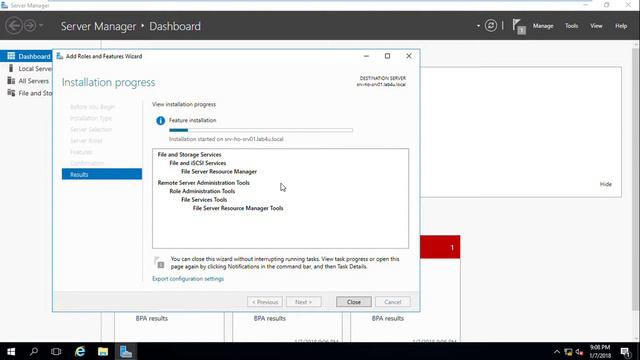Click 'File Server Resource Manager' in the list
640x360 pixels.
tap(219, 171)
